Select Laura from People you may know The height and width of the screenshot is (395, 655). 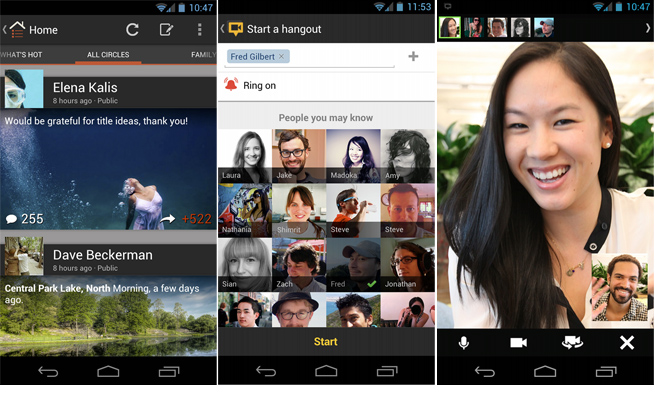(x=245, y=156)
